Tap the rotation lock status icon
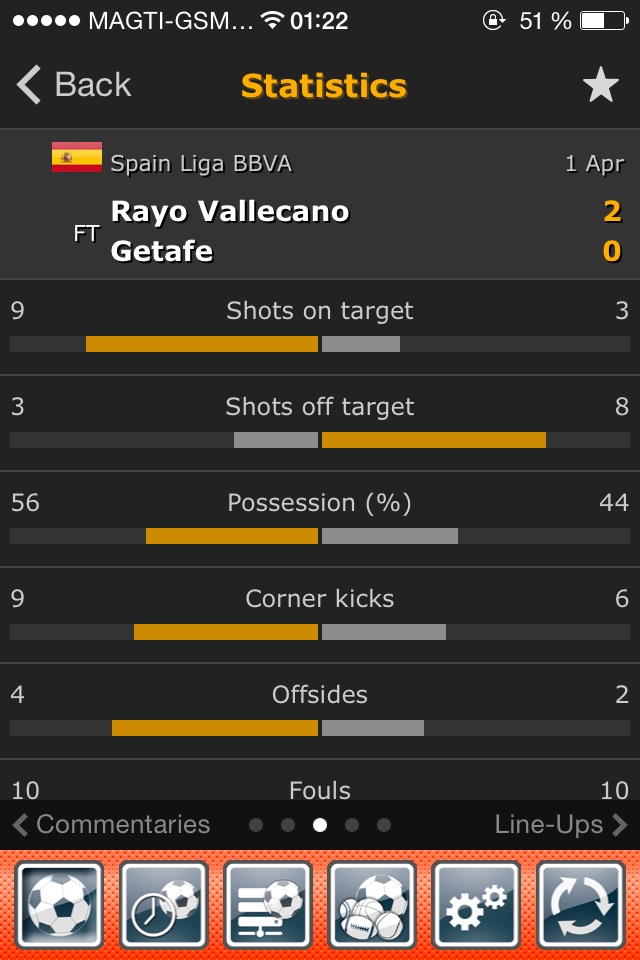The height and width of the screenshot is (960, 640). (x=493, y=21)
